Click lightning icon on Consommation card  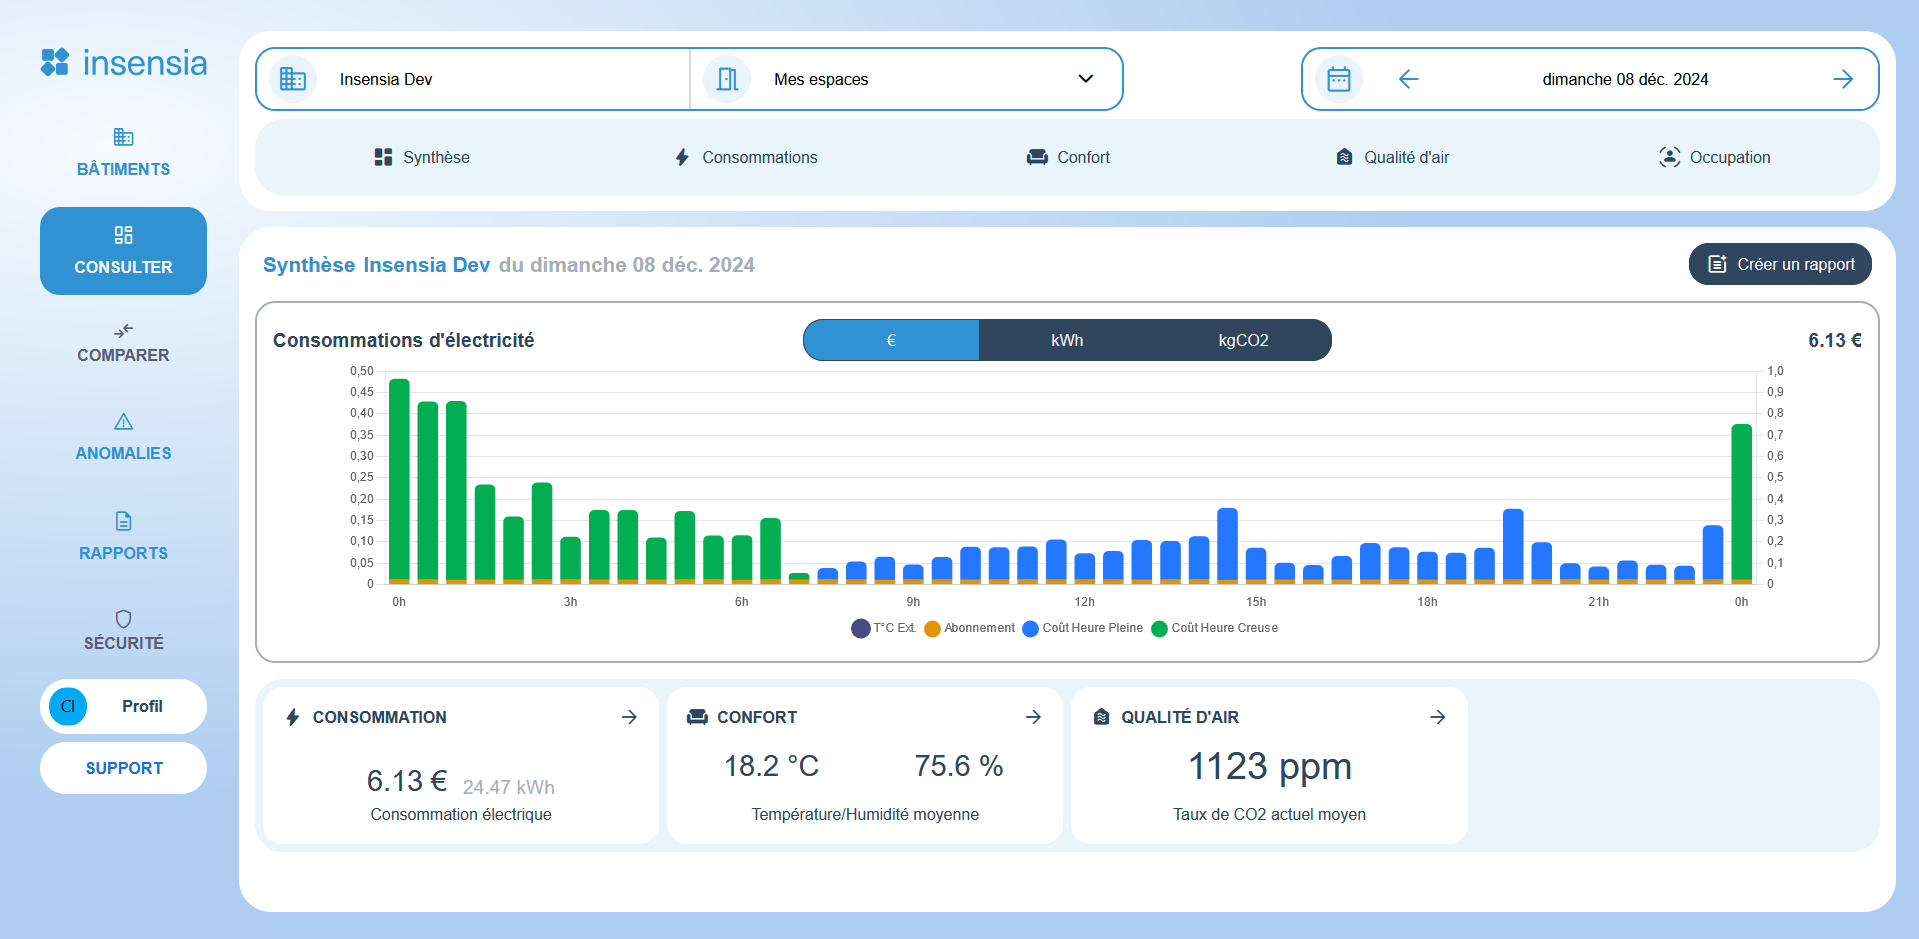(x=293, y=717)
